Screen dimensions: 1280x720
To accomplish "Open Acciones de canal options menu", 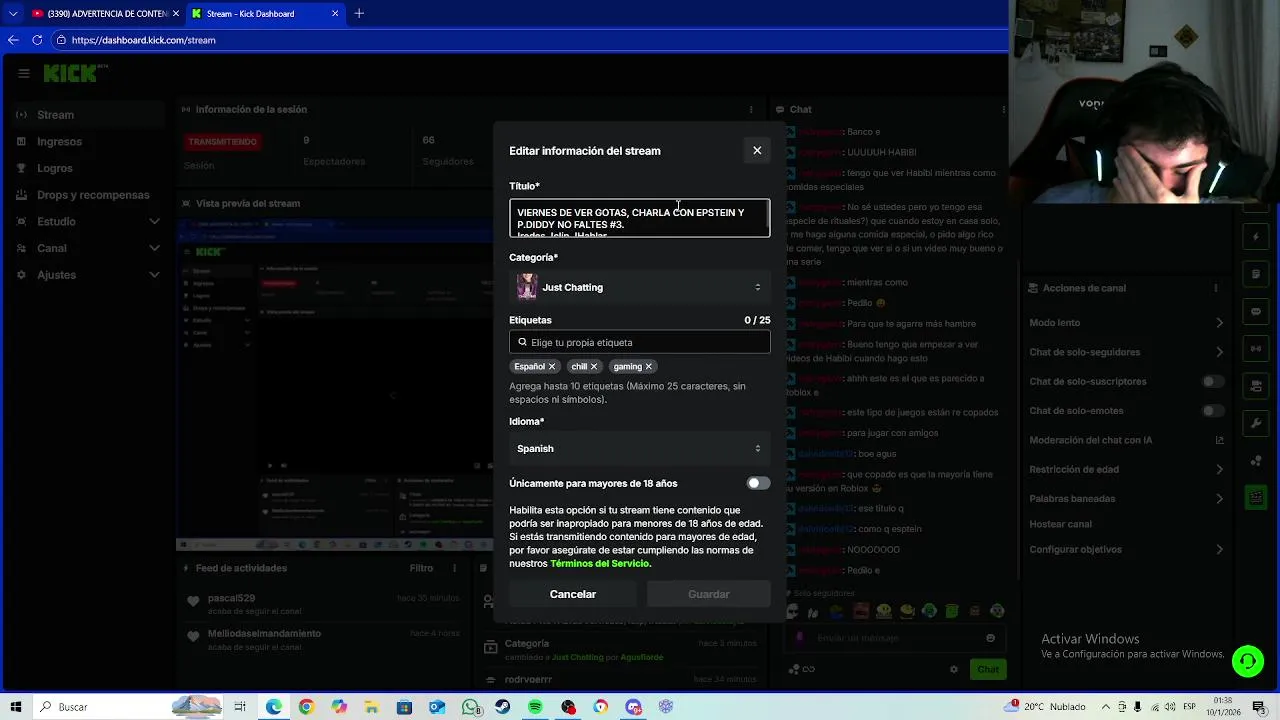I will pos(1216,288).
